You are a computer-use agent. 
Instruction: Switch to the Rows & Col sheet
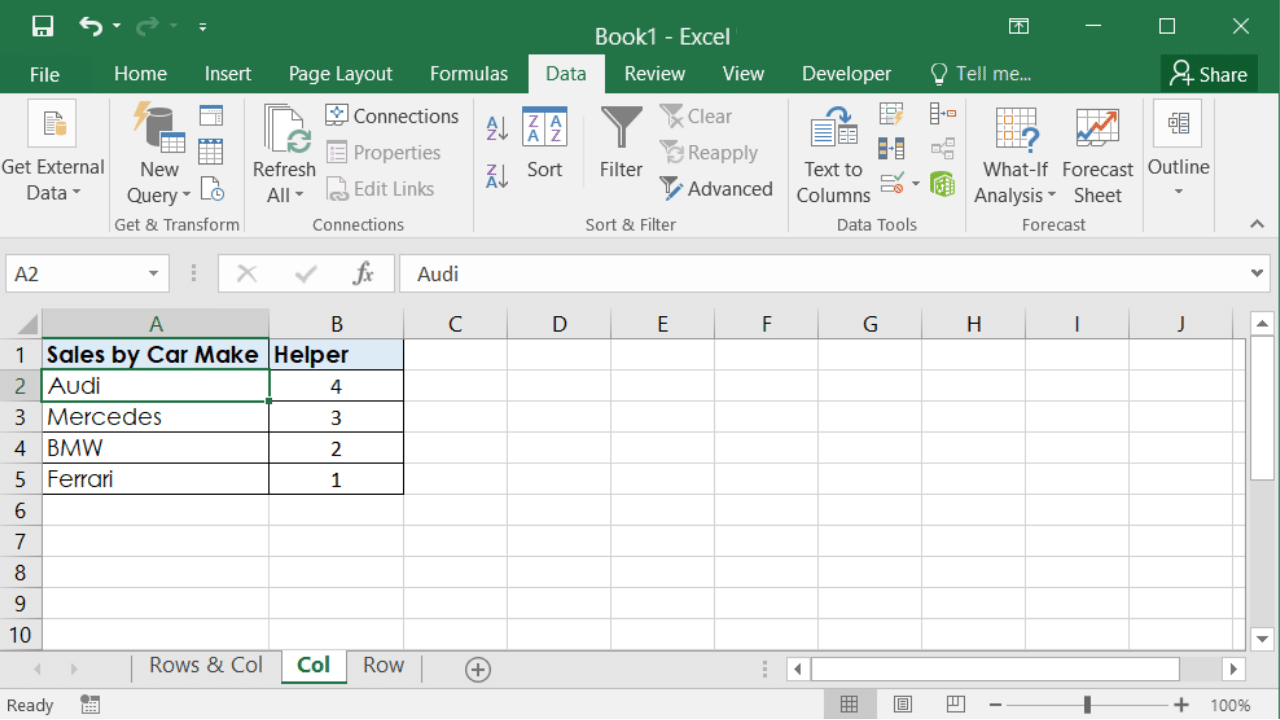(x=206, y=666)
